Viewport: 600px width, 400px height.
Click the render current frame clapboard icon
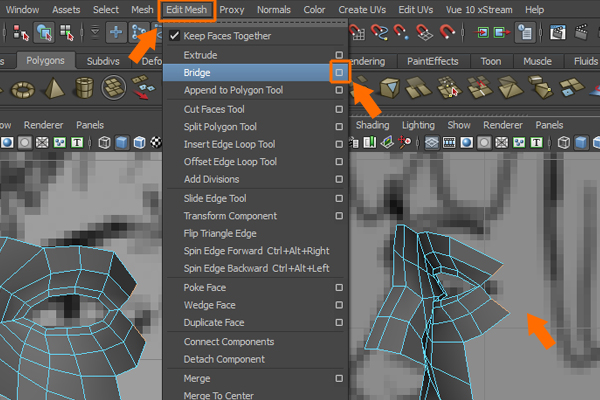pos(558,33)
